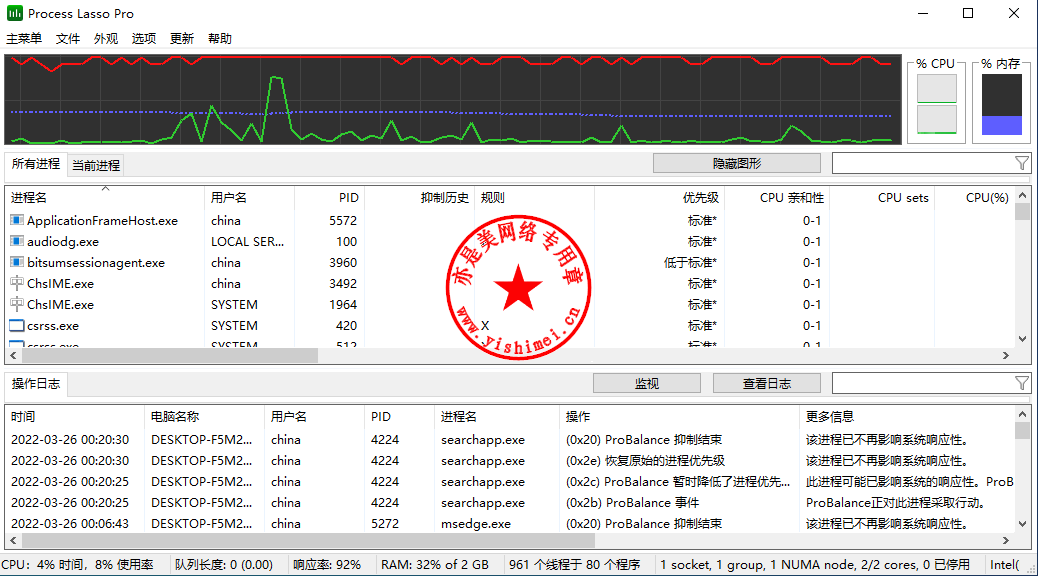Screen dimensions: 1038x576
Task: Click the 操作 log column header
Action: 679,416
